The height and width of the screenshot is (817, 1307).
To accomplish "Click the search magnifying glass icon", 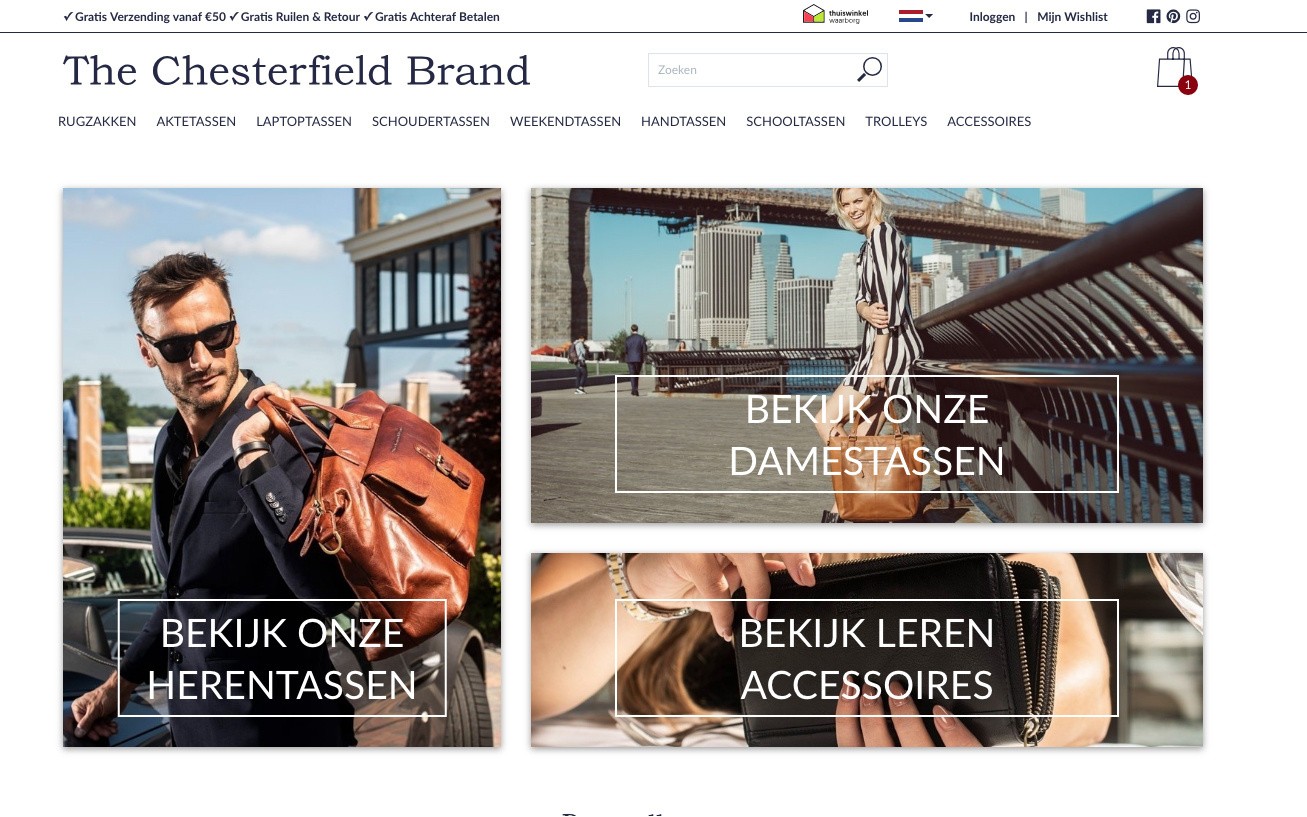I will (x=870, y=70).
